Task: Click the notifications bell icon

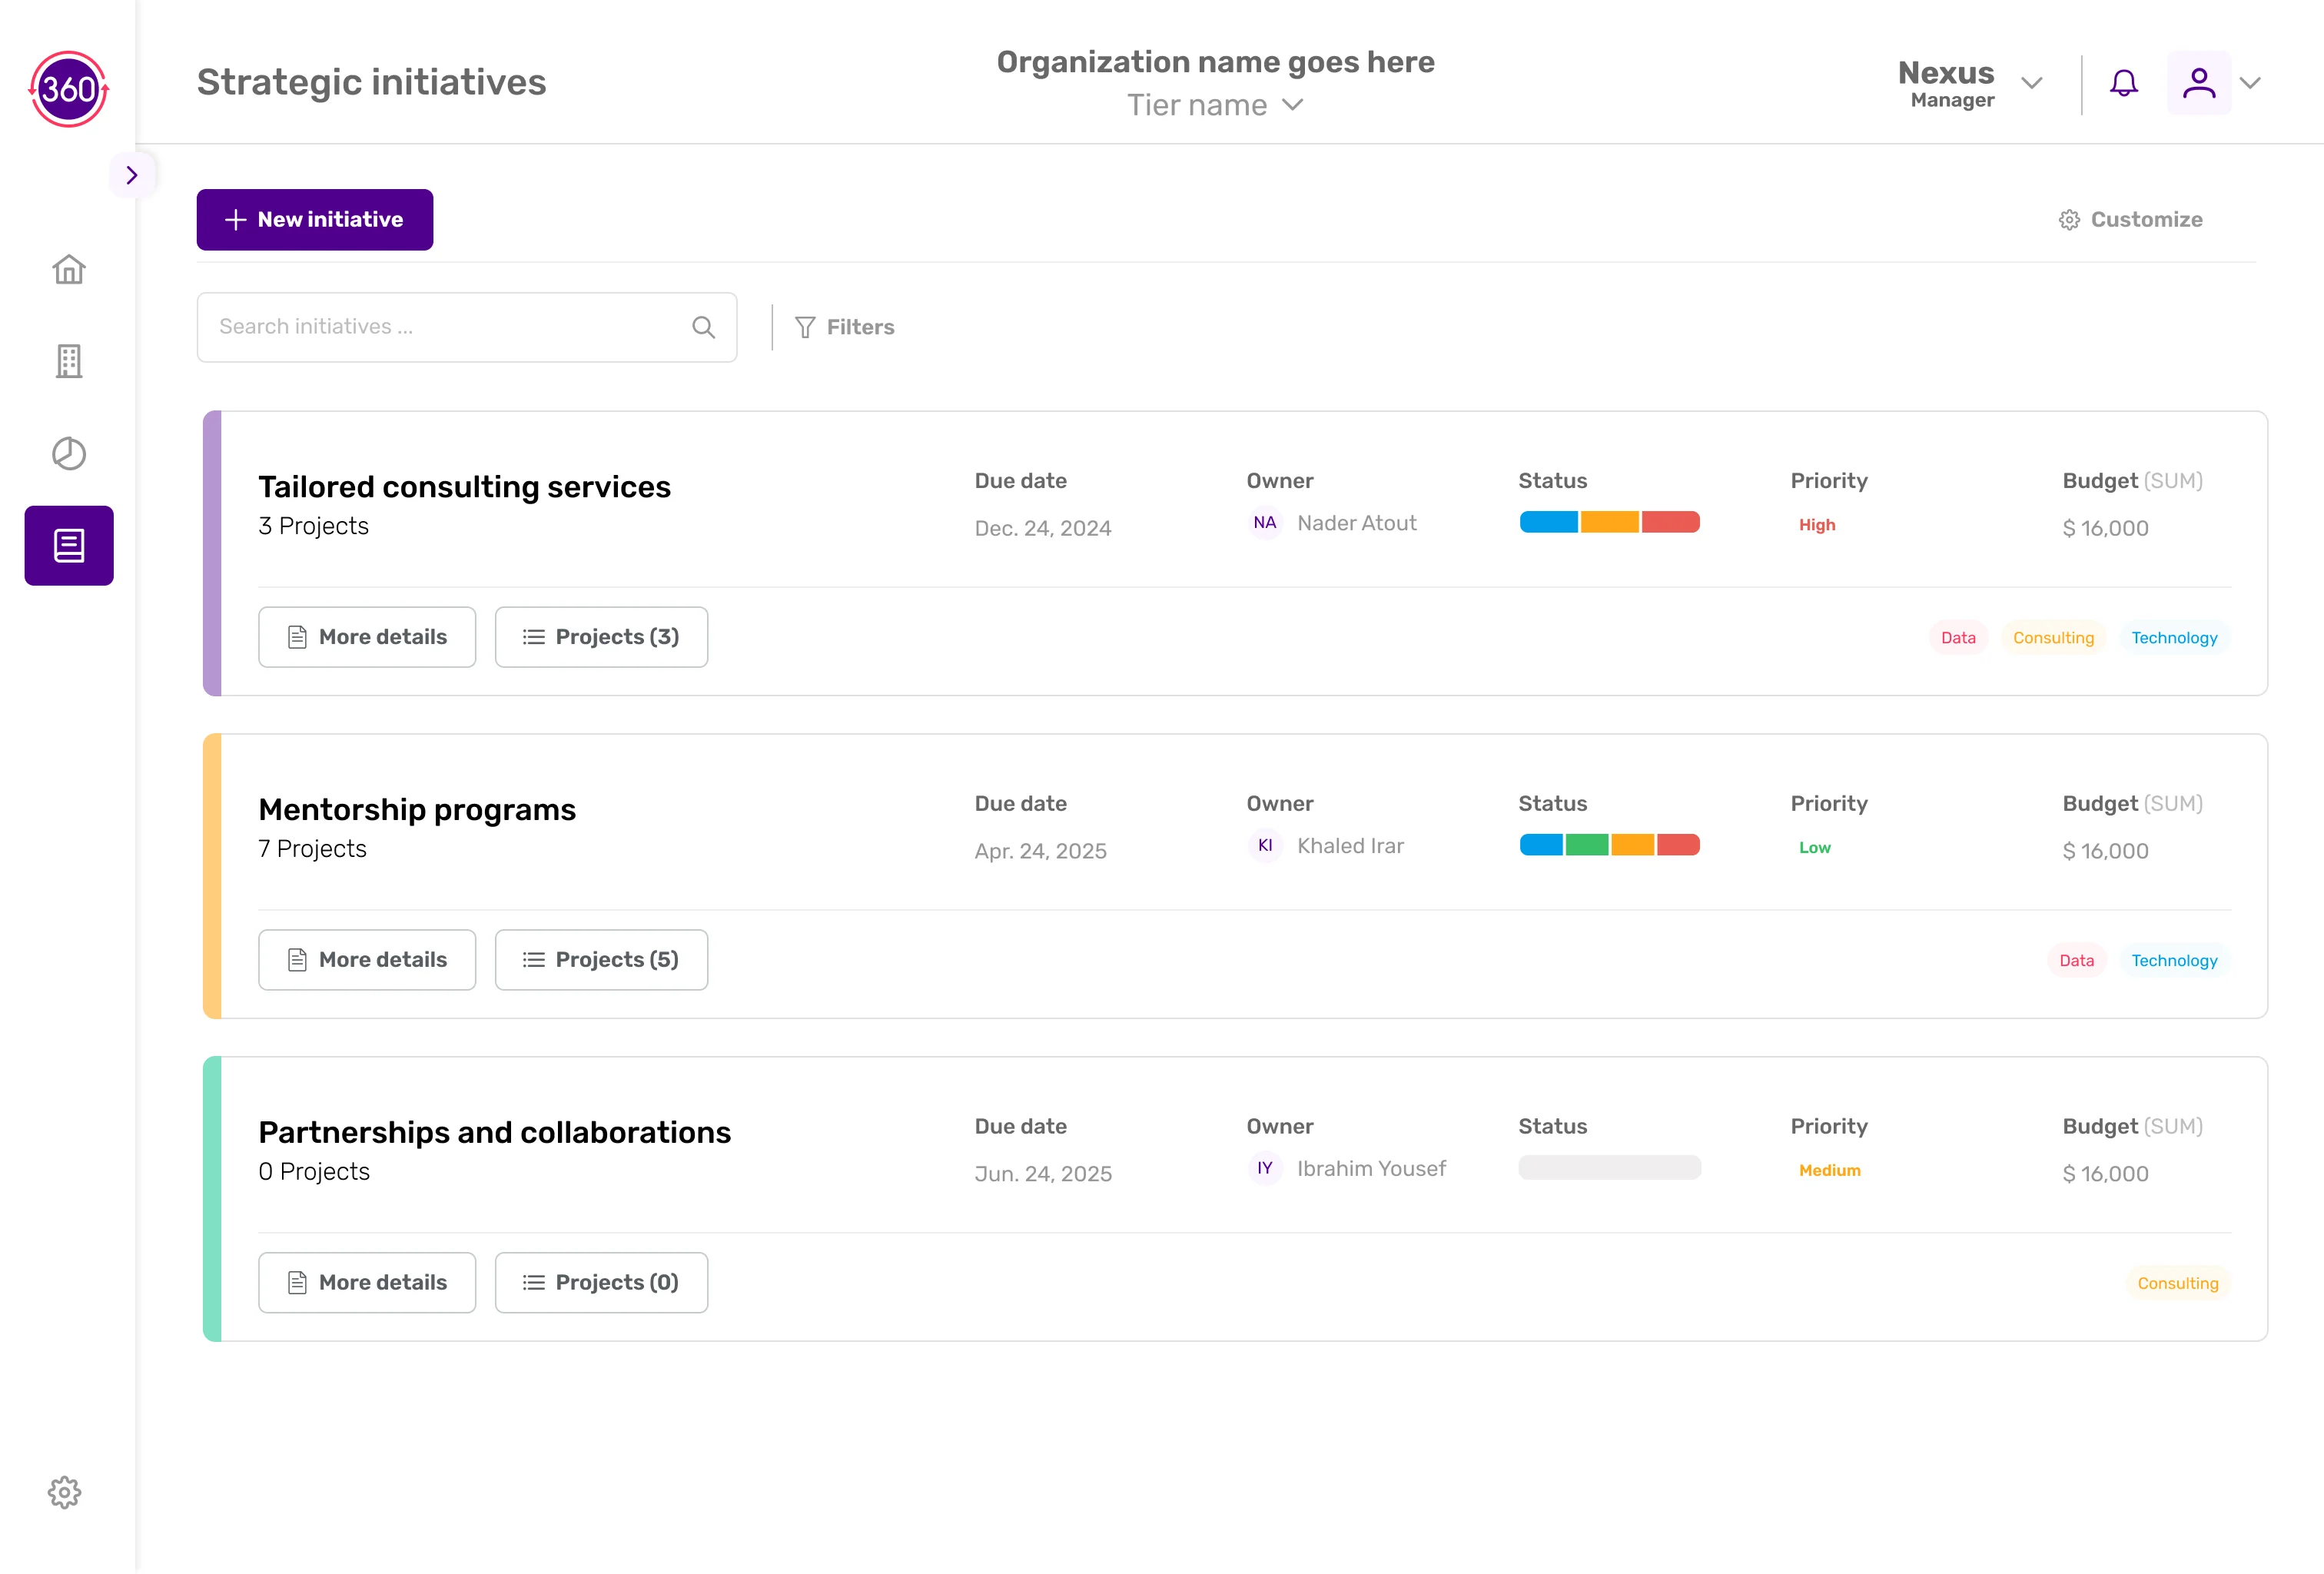Action: coord(2123,83)
